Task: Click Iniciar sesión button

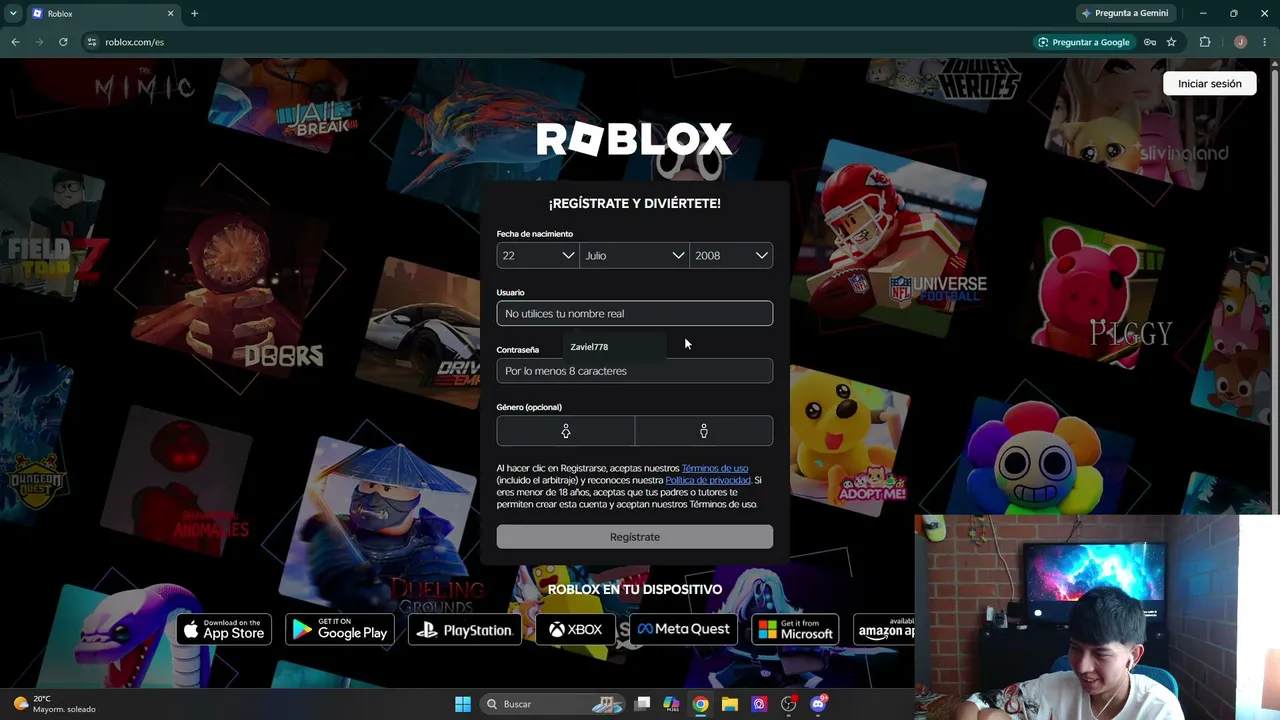Action: pos(1209,84)
